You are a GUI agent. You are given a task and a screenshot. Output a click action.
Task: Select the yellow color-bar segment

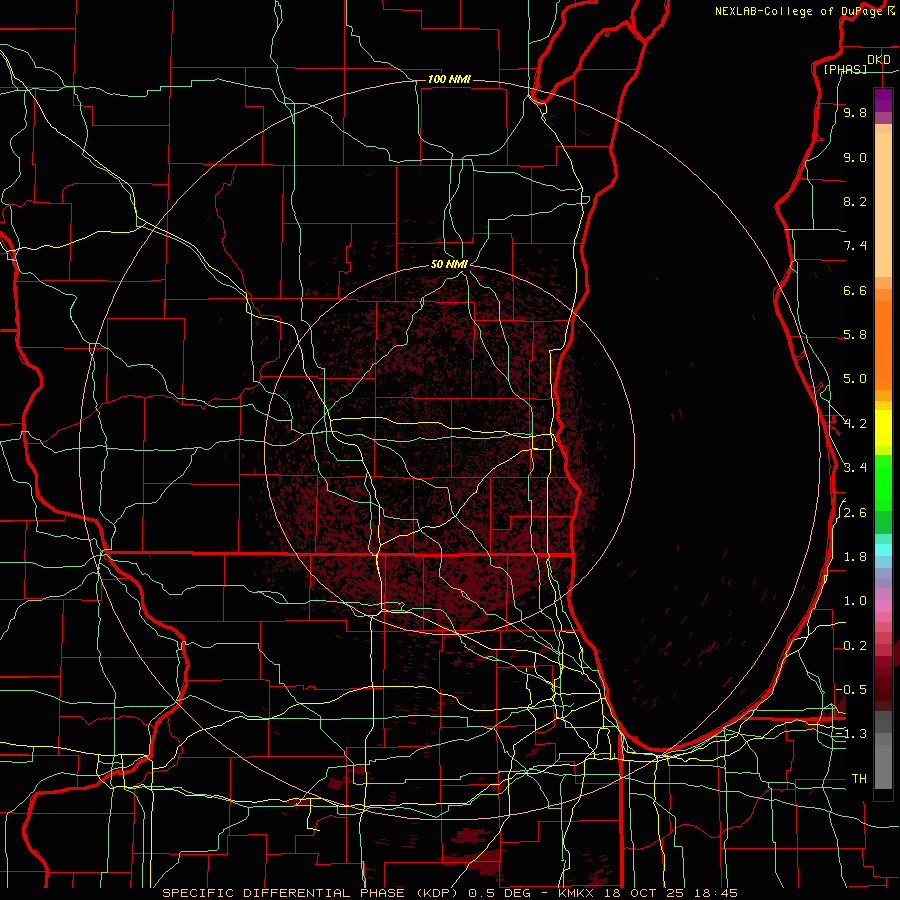point(883,428)
